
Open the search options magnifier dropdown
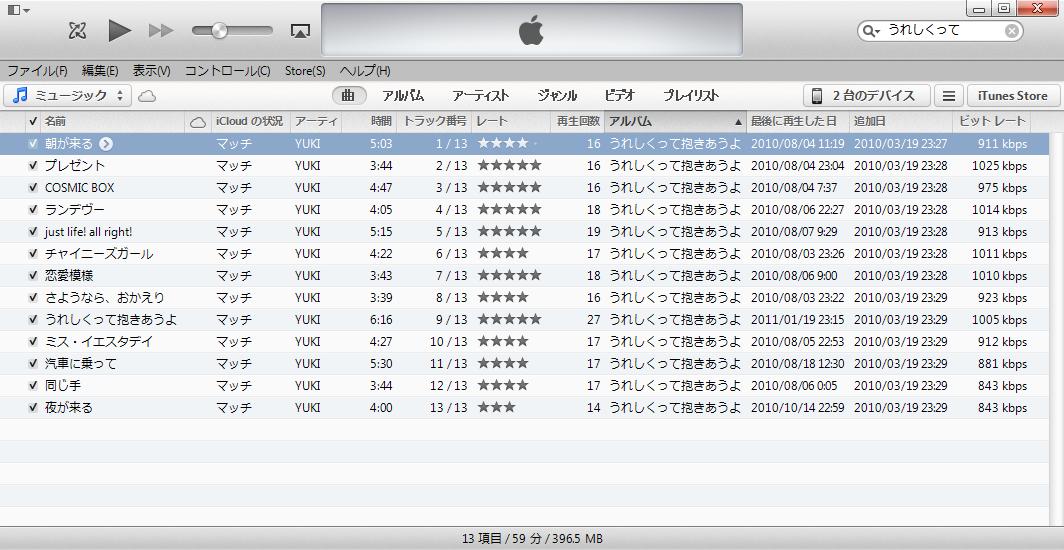click(x=870, y=31)
